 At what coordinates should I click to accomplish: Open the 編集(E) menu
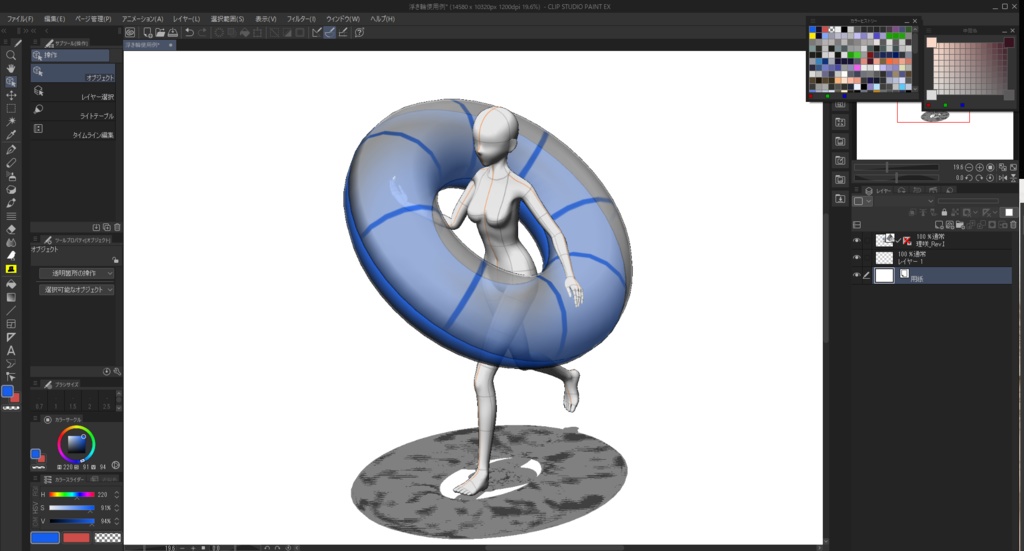point(54,19)
